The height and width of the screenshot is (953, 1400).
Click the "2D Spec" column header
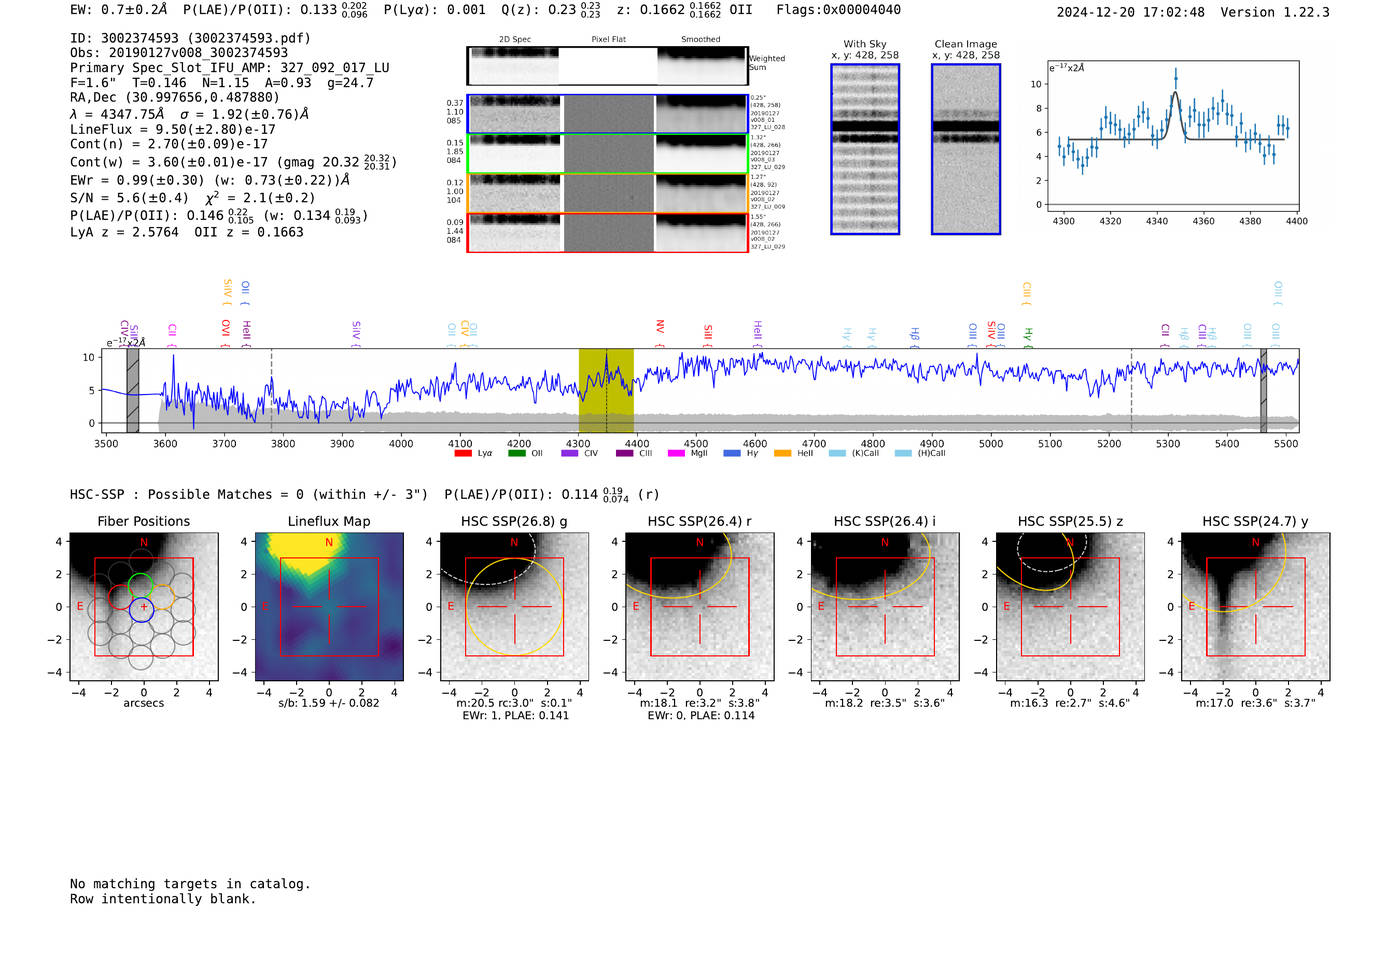tap(515, 40)
